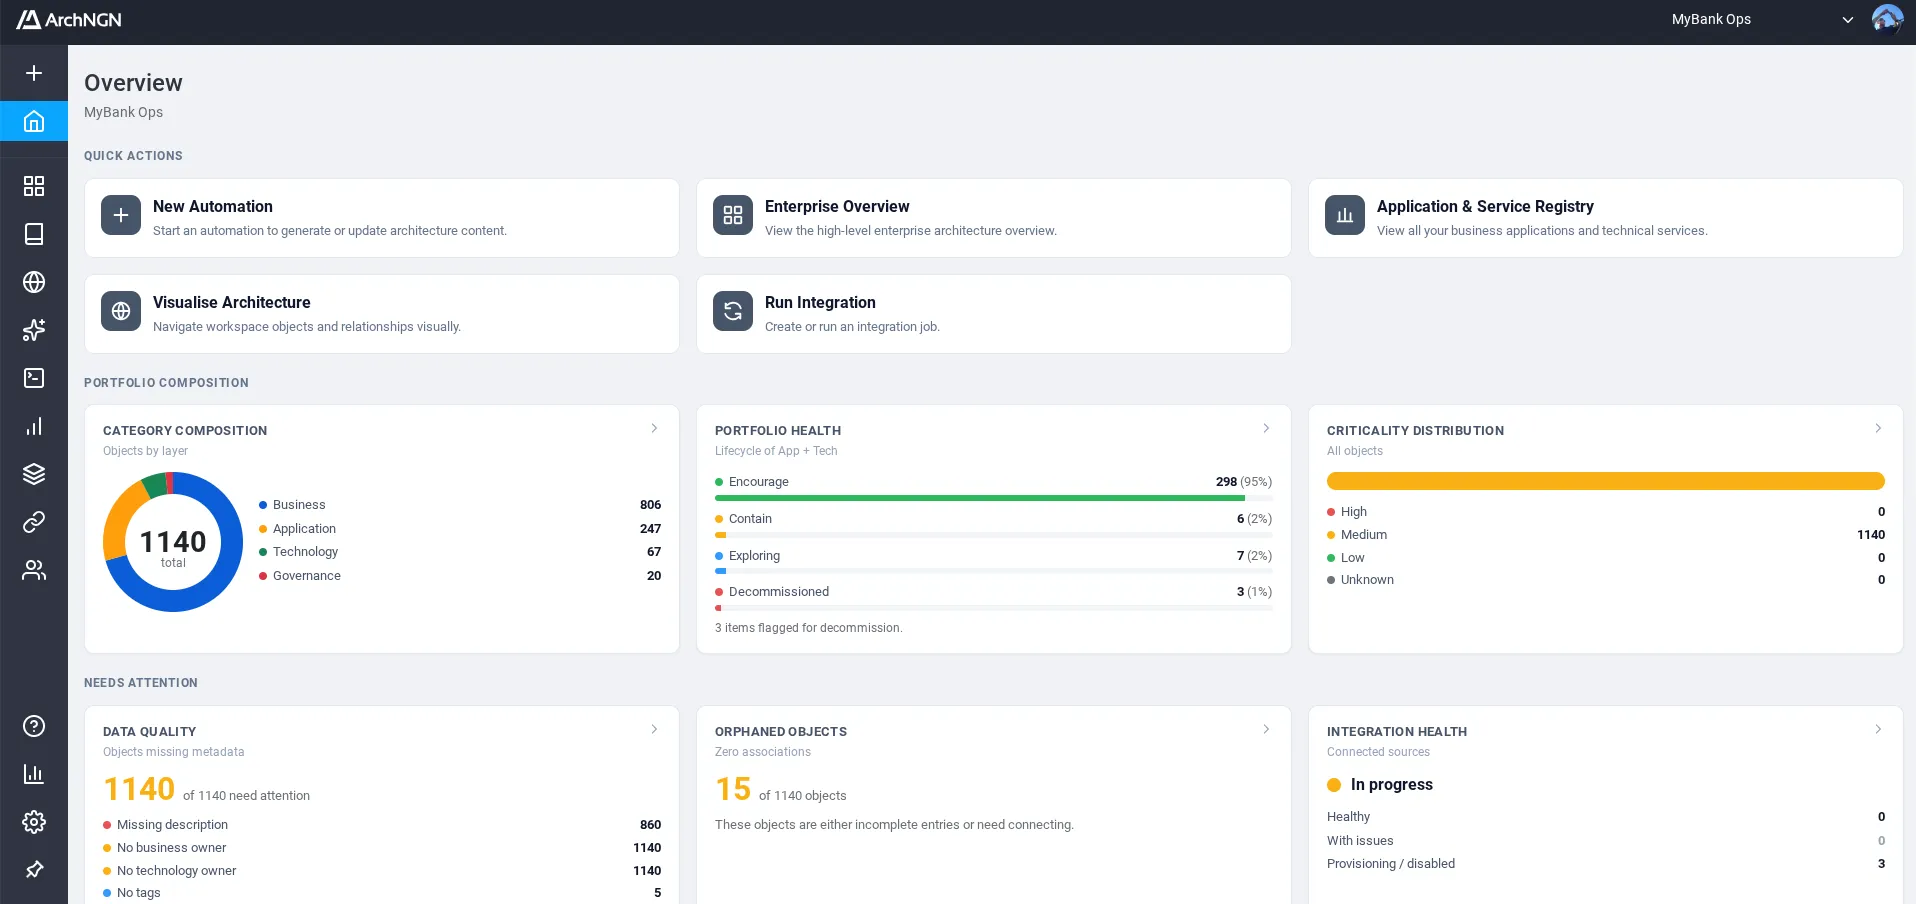Click the Decommissioned lifecycle row
The image size is (1916, 904).
[x=994, y=592]
